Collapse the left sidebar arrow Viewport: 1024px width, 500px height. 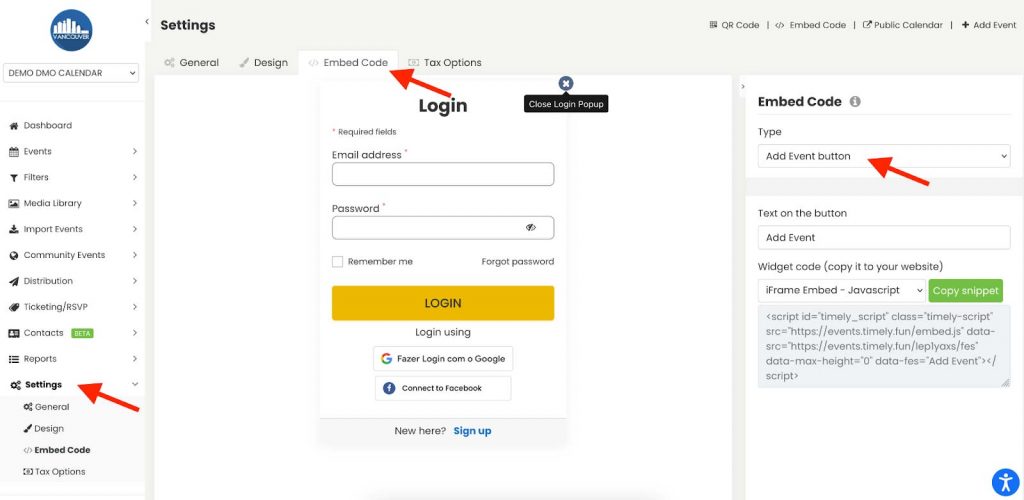tap(146, 22)
